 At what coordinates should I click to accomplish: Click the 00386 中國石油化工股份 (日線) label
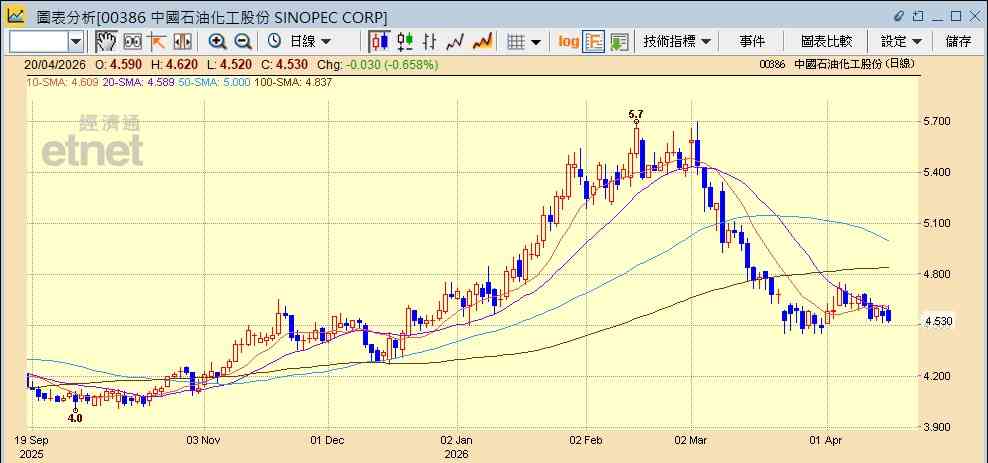tap(837, 64)
